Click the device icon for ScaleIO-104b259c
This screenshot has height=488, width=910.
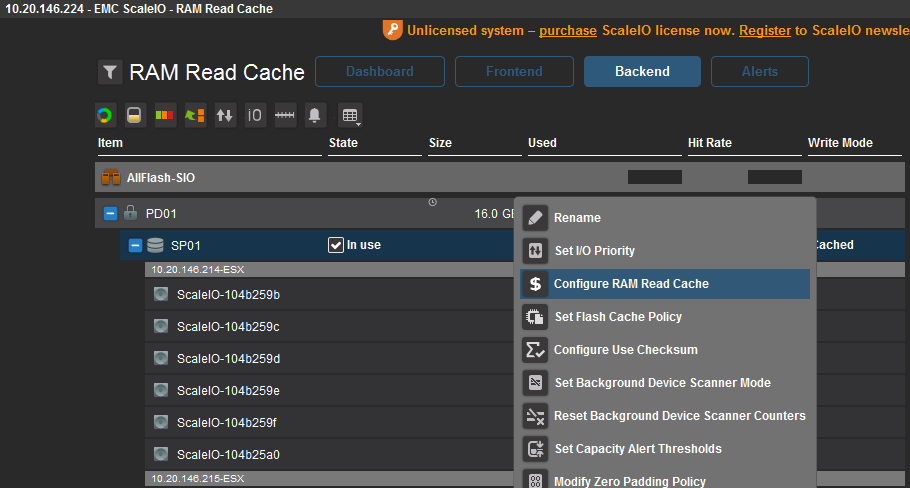161,326
